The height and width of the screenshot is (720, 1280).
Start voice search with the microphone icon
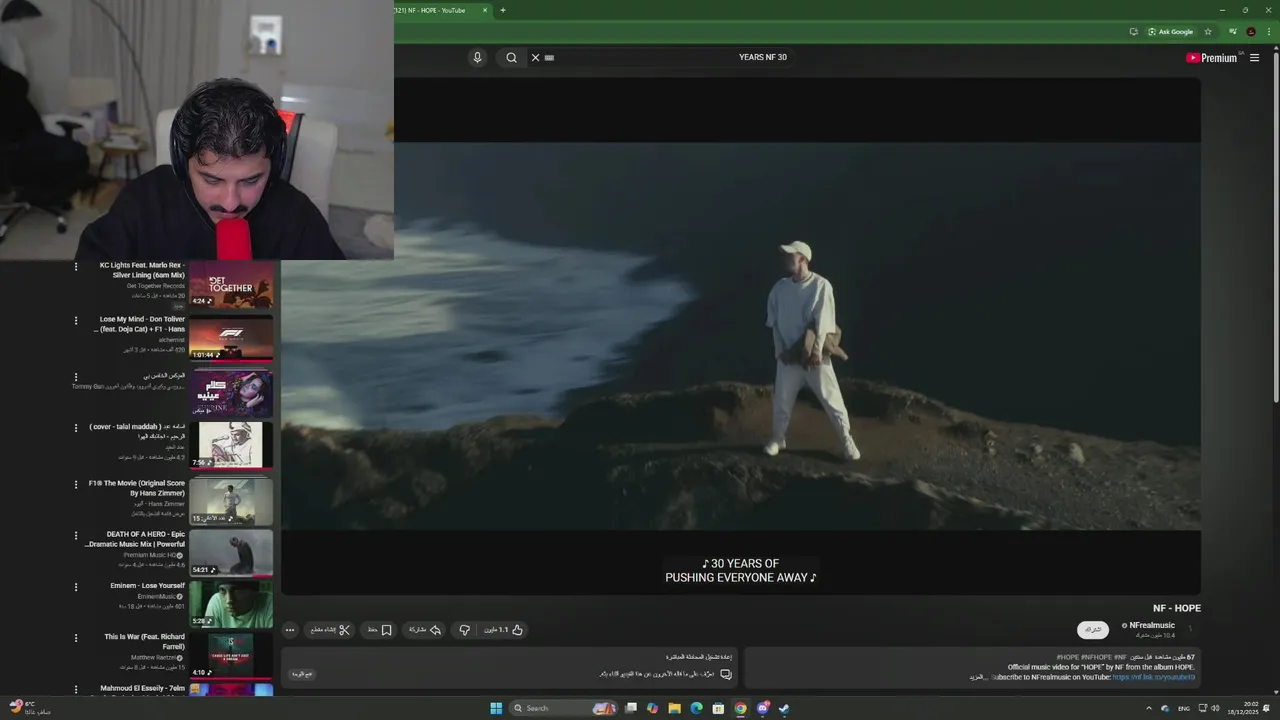pos(477,57)
